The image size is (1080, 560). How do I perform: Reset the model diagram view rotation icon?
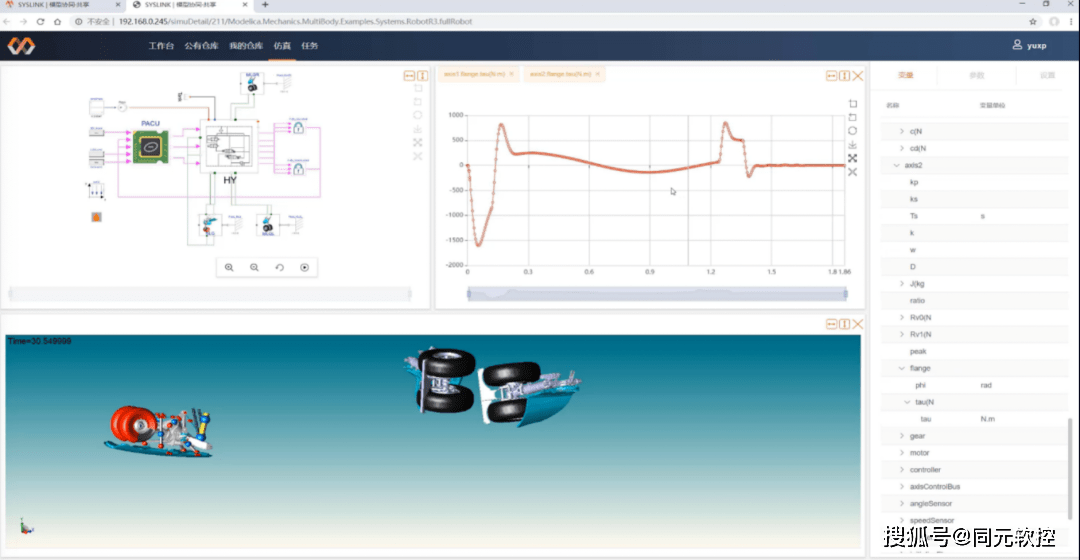coord(280,267)
